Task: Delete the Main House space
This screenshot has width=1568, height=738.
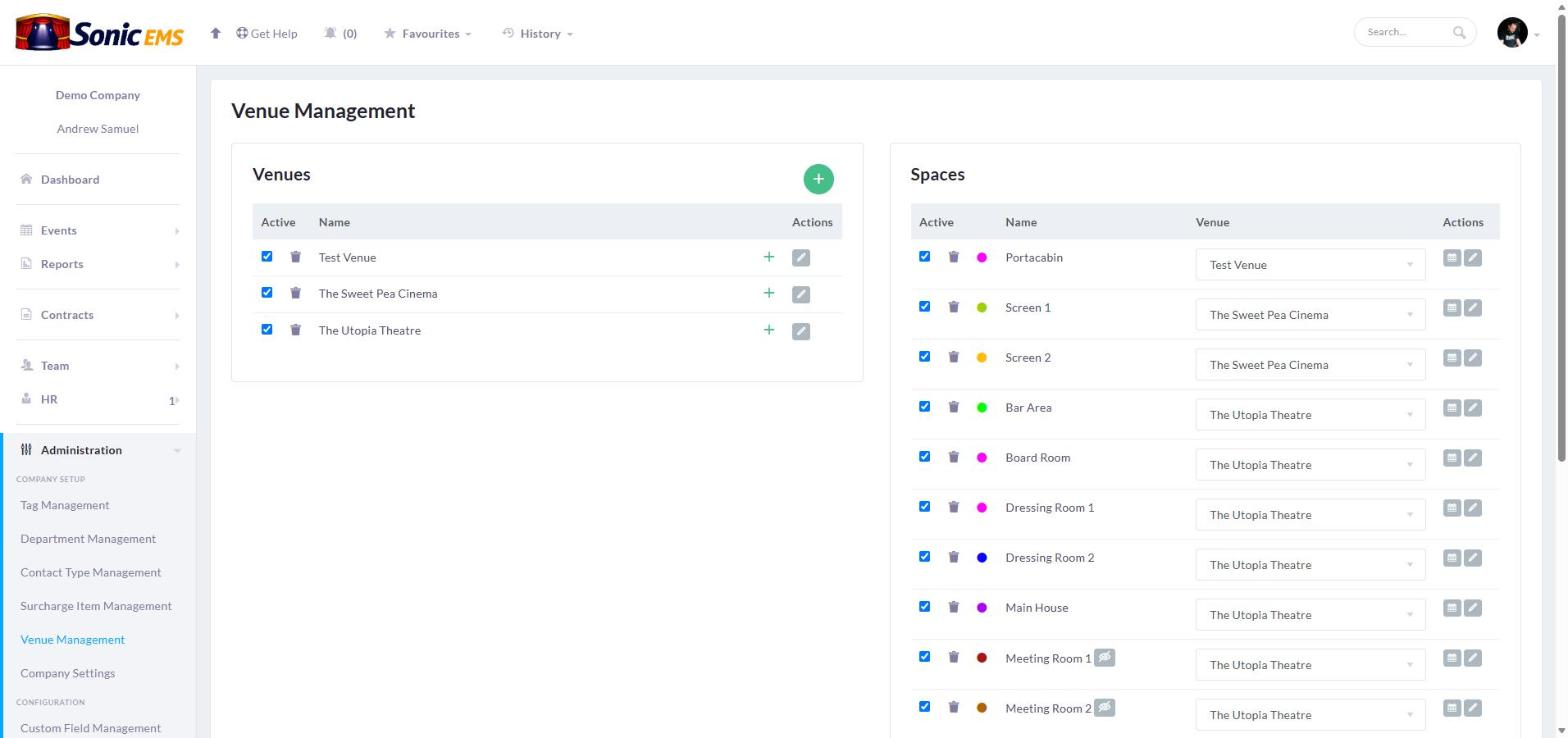Action: [x=953, y=607]
